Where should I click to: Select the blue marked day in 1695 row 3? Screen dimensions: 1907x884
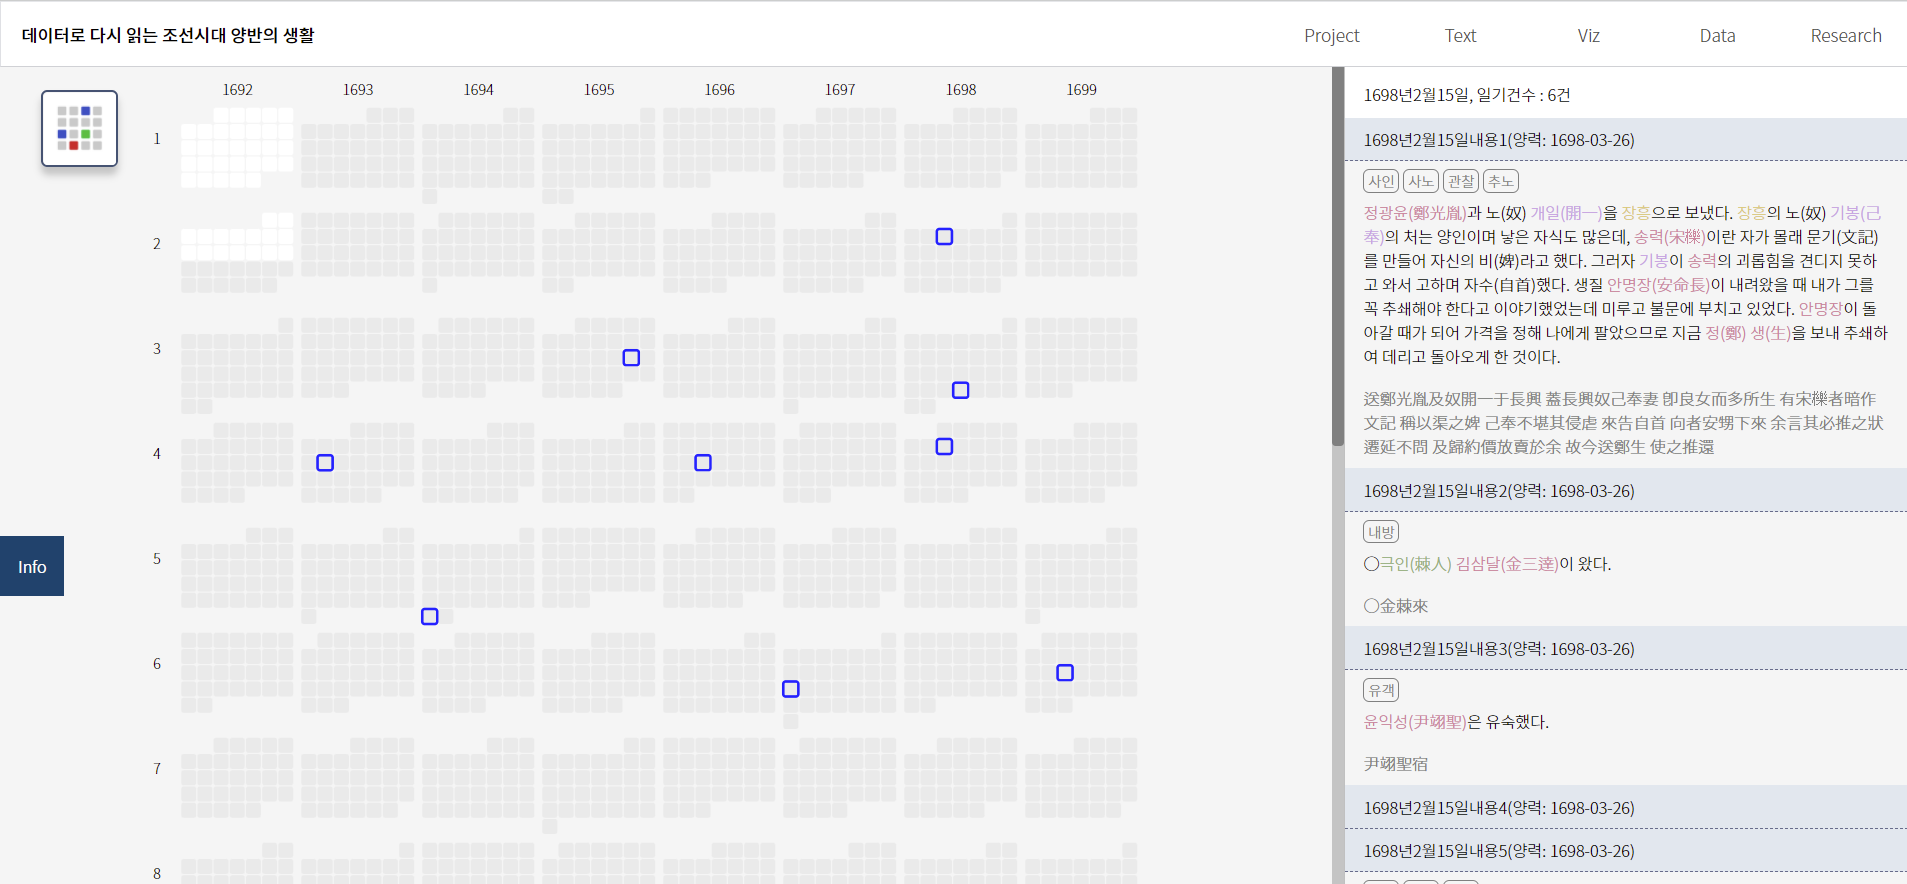tap(631, 358)
